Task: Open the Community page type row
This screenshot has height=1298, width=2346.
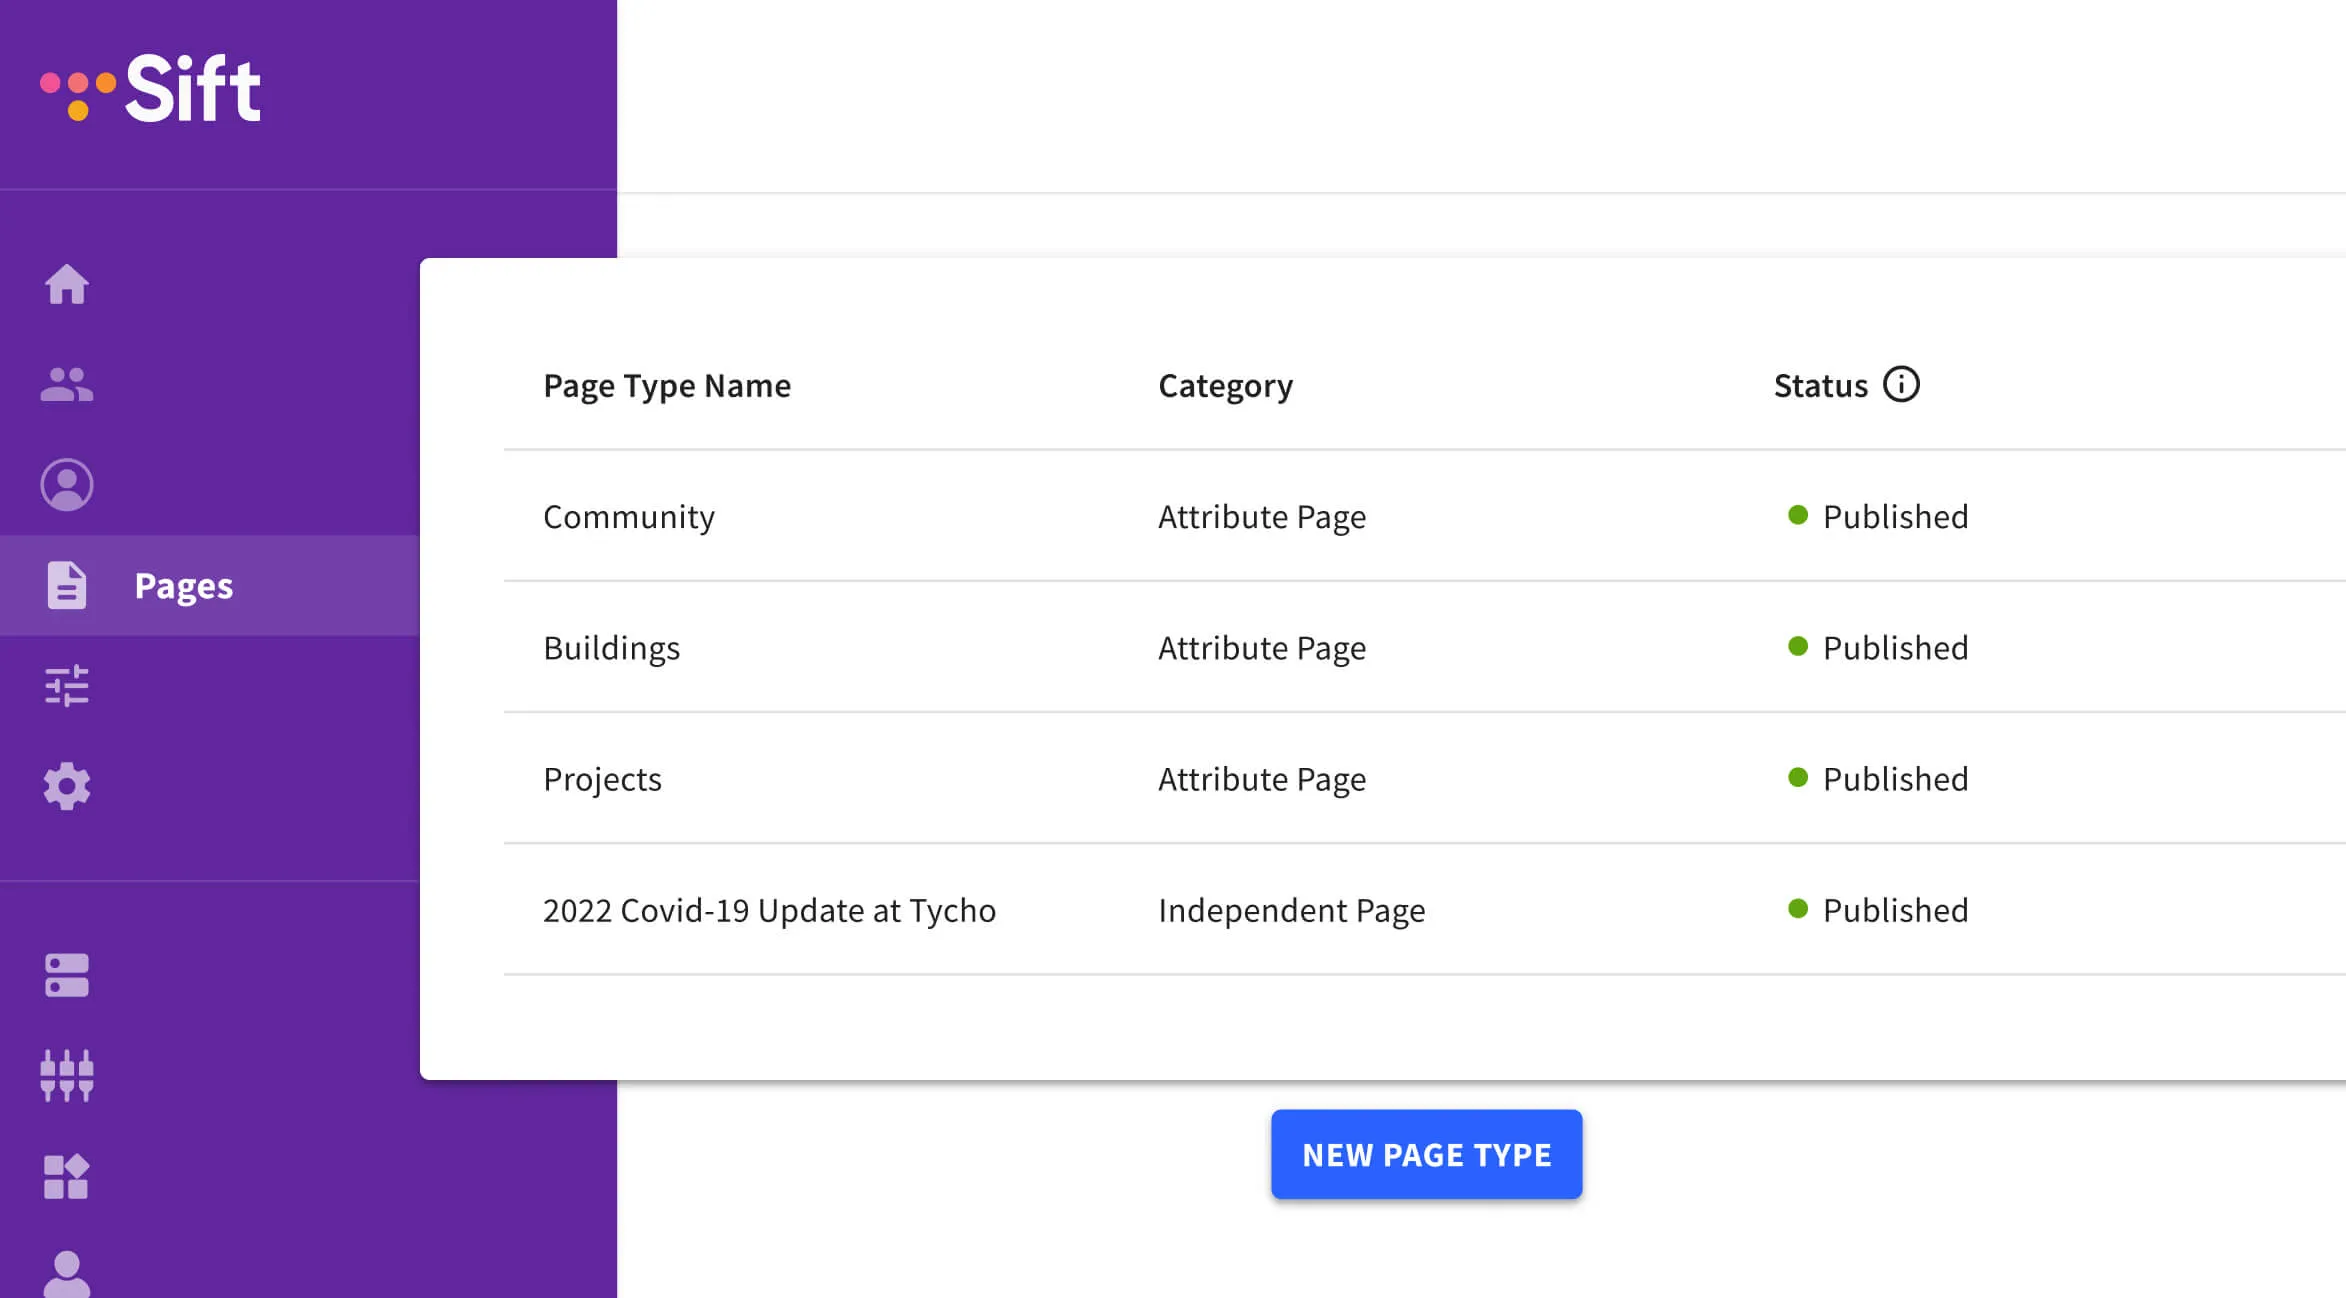Action: [x=629, y=516]
